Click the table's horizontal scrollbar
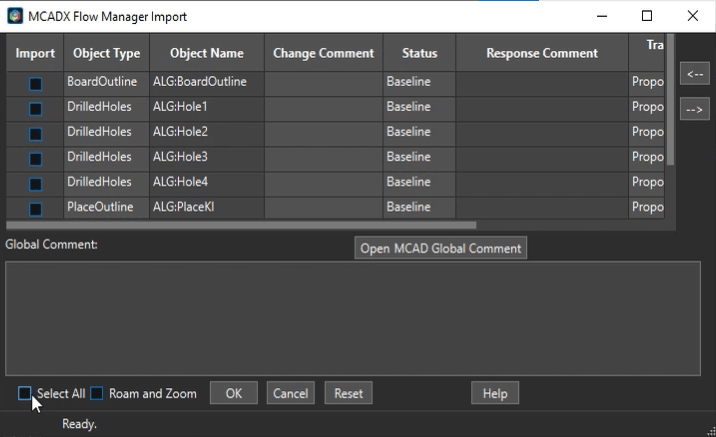The image size is (716, 437). 241,225
